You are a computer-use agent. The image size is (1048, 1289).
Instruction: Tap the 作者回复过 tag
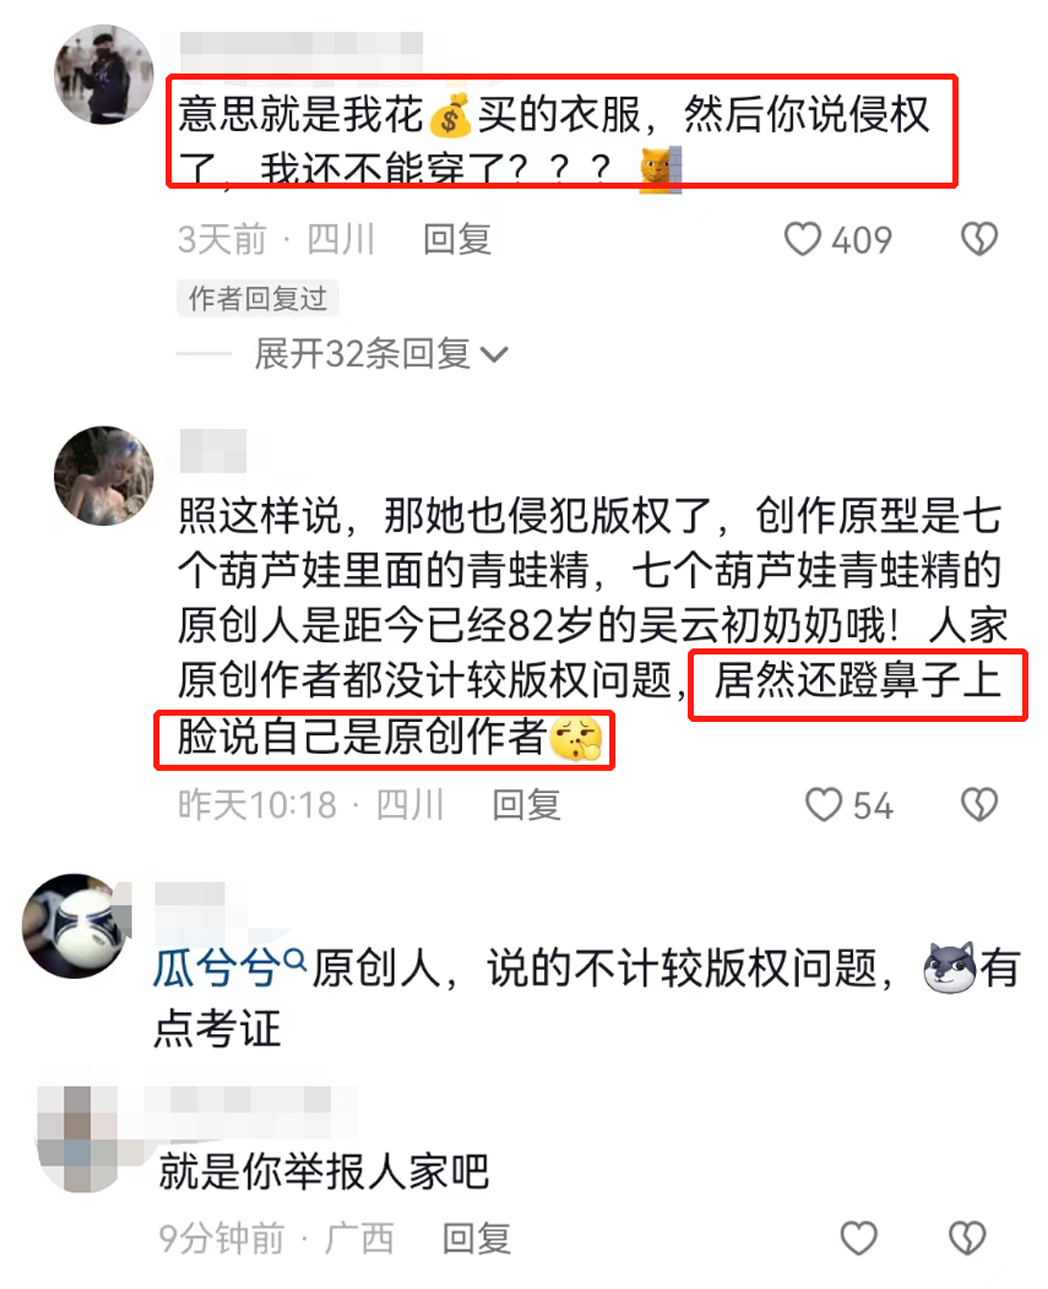point(258,298)
